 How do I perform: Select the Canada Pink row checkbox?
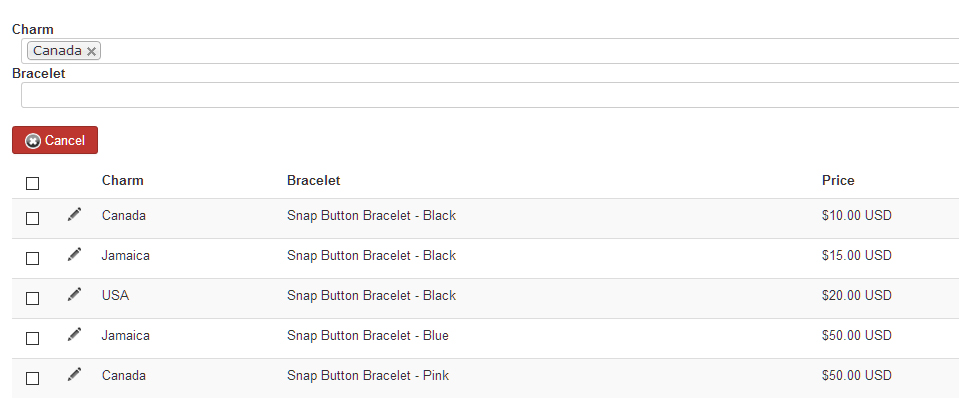(32, 379)
